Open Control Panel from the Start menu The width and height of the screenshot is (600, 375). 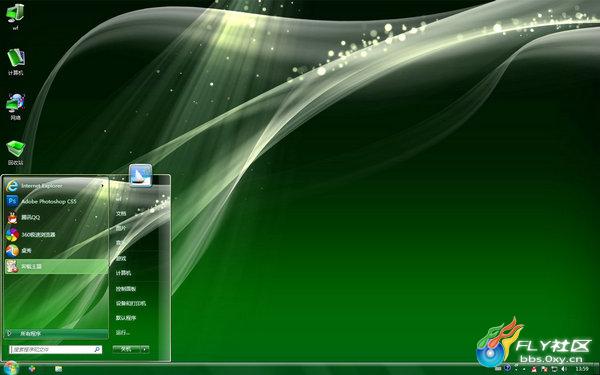[x=126, y=289]
